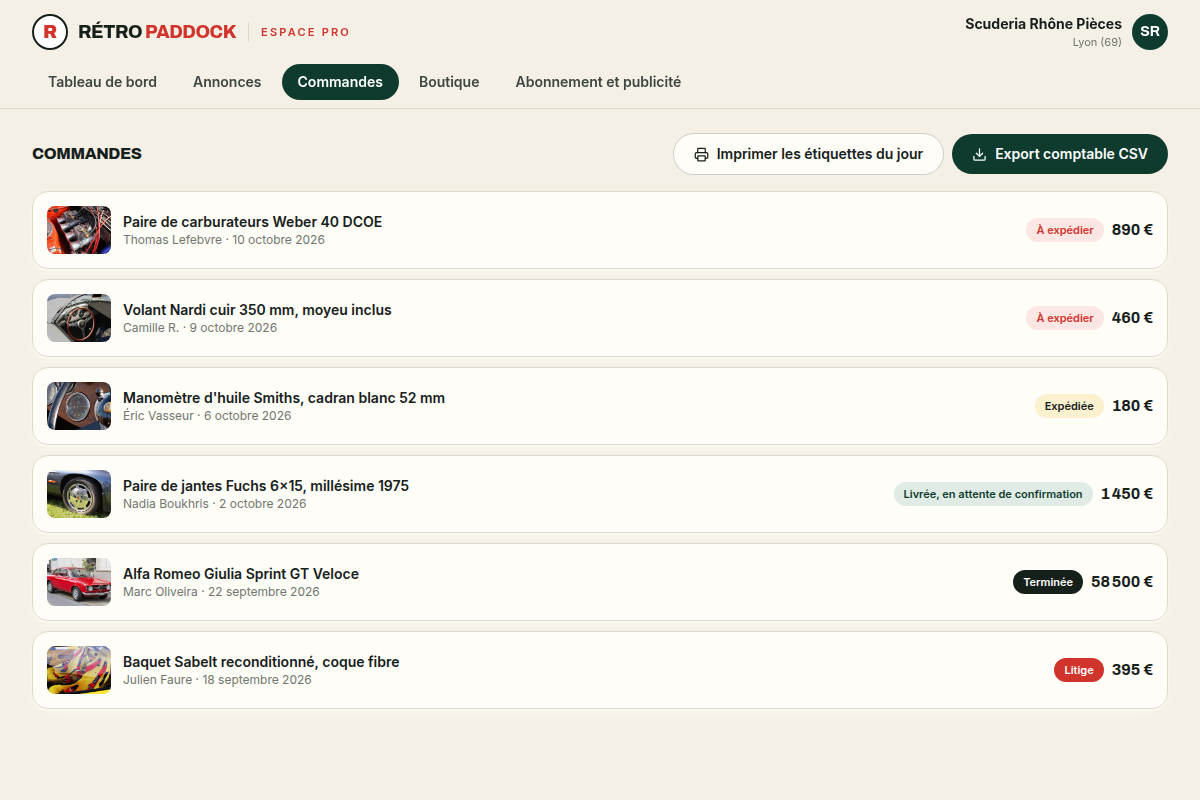This screenshot has width=1200, height=800.
Task: Open the Weber 40 DCOE carburateurs thumbnail
Action: (x=79, y=230)
